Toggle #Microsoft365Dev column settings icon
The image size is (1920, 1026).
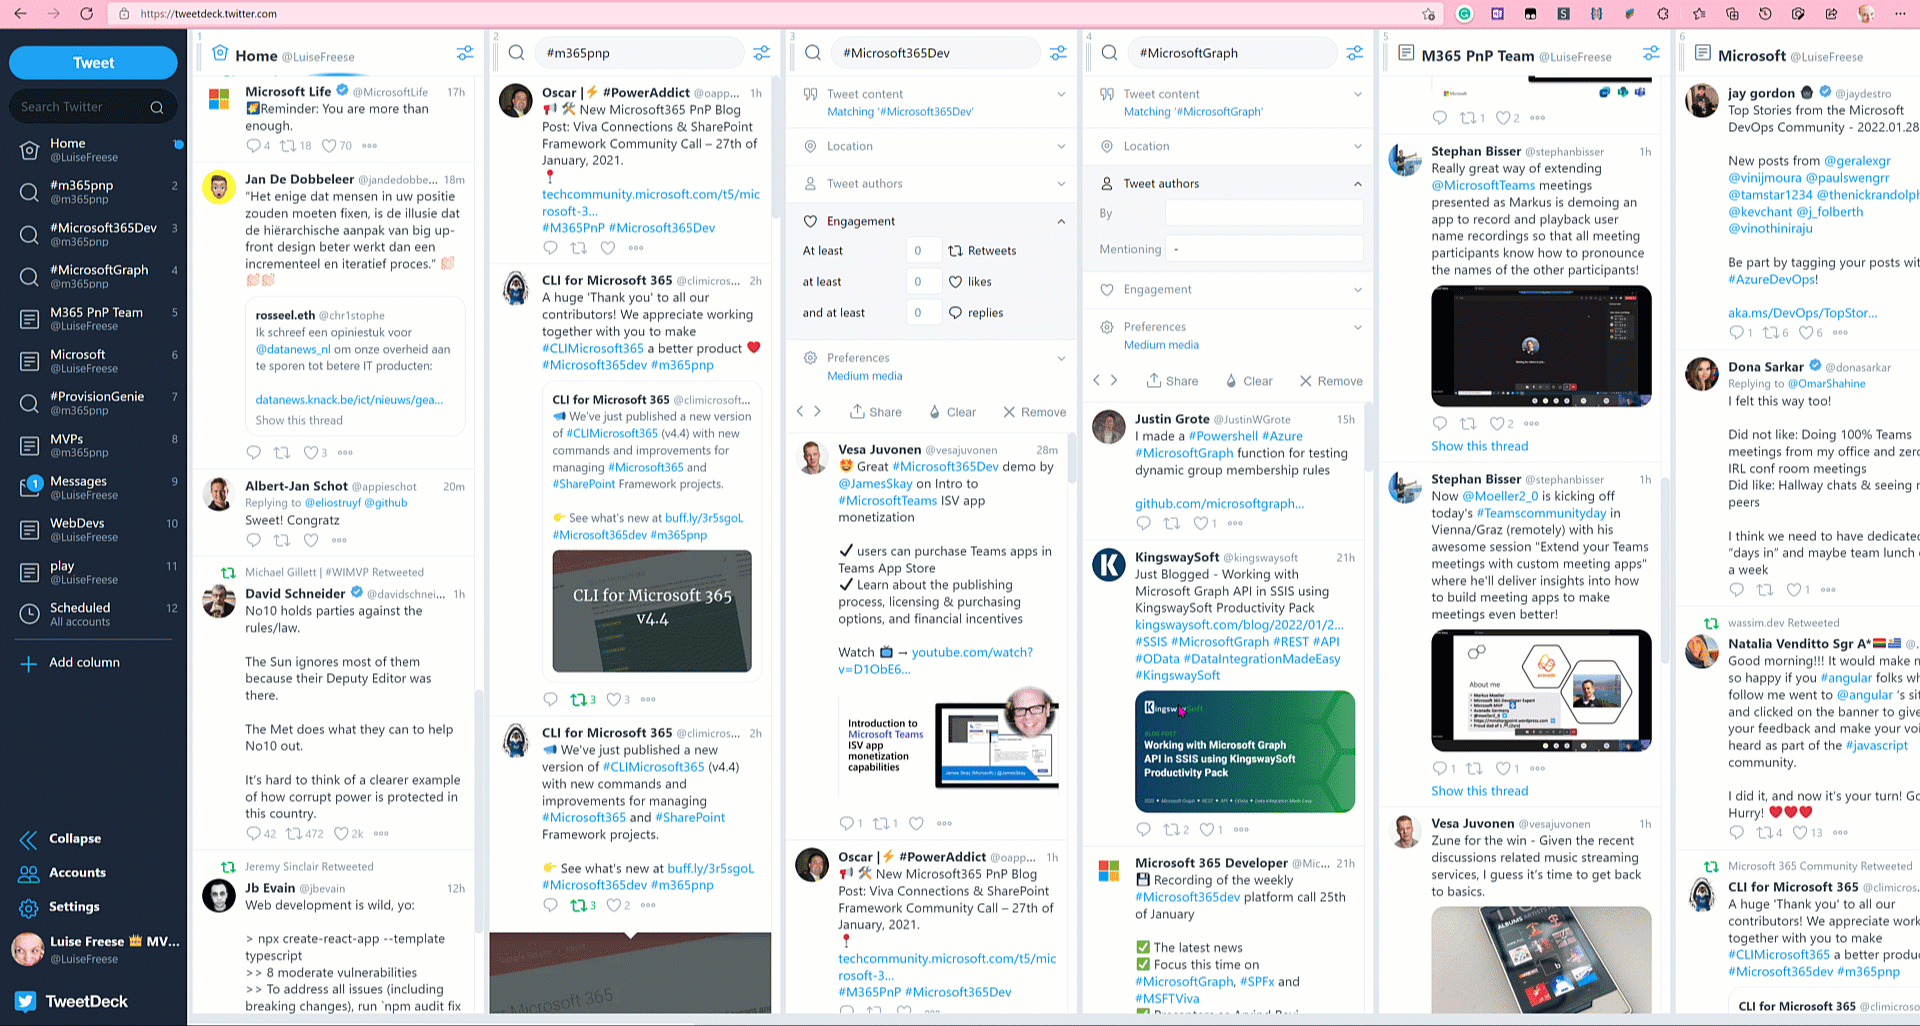[x=1058, y=53]
